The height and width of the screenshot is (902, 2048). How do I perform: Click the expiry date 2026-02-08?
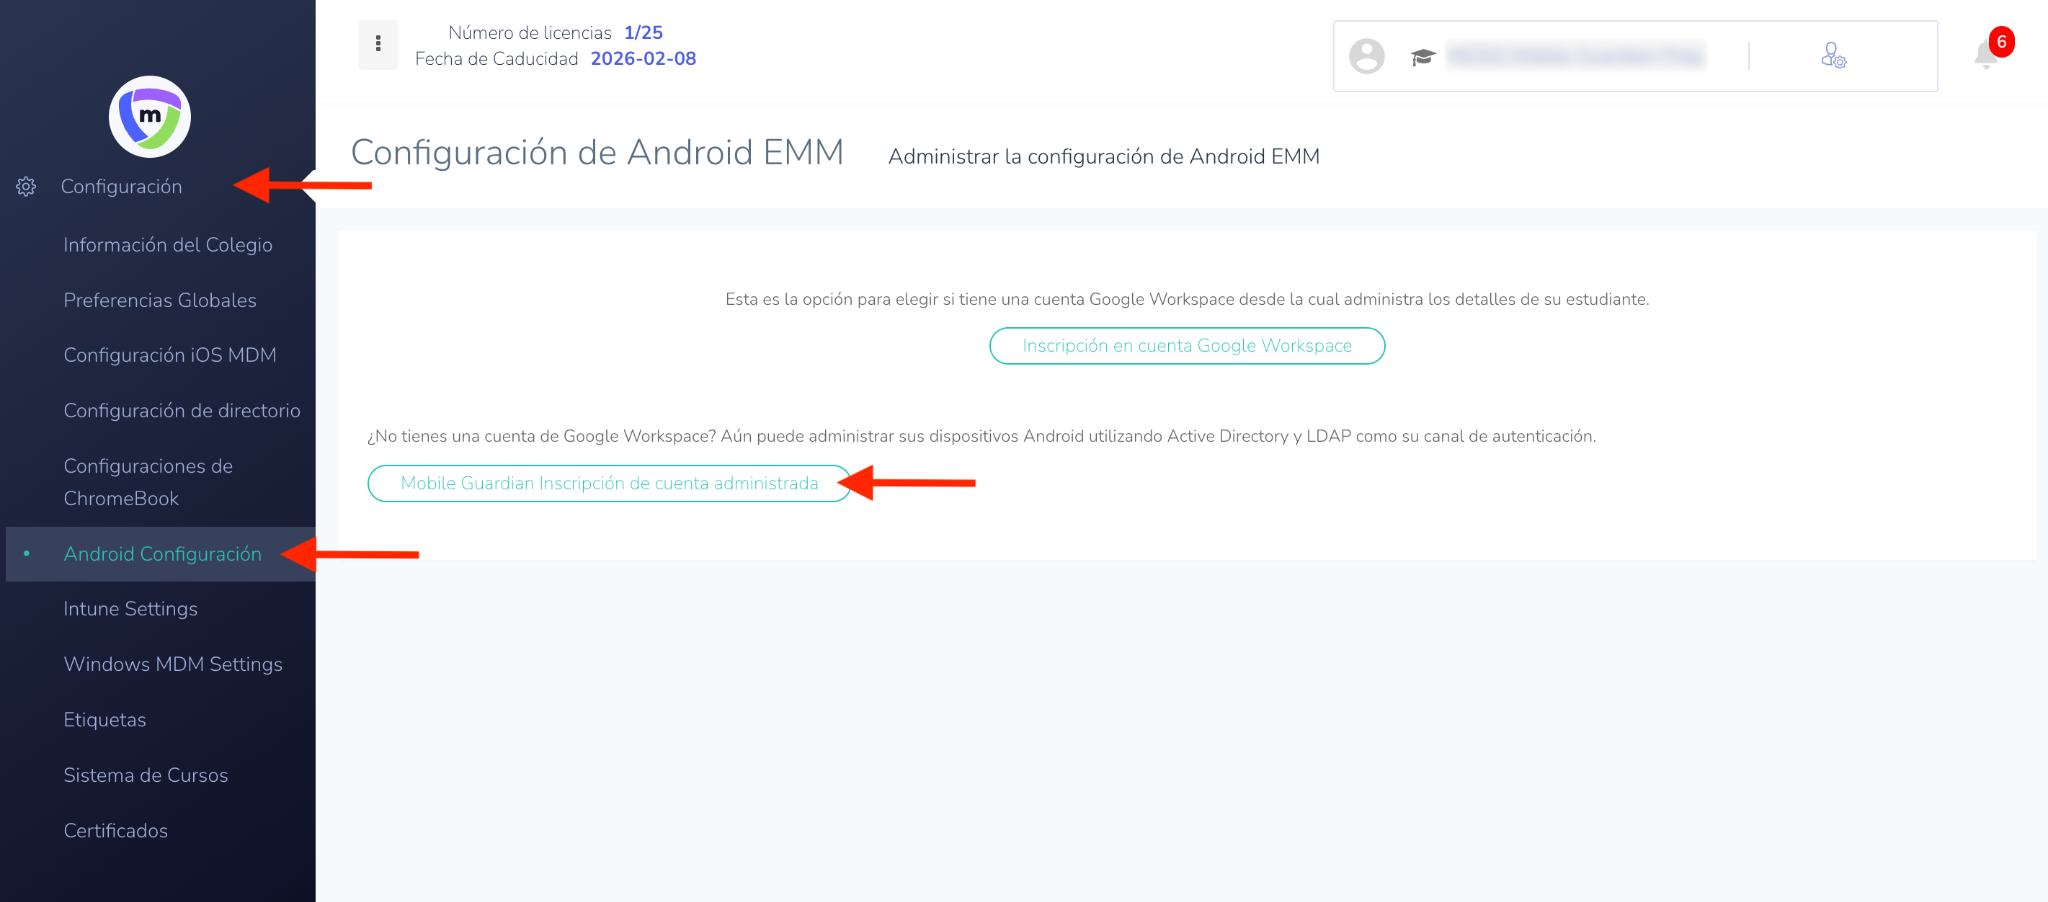coord(643,59)
